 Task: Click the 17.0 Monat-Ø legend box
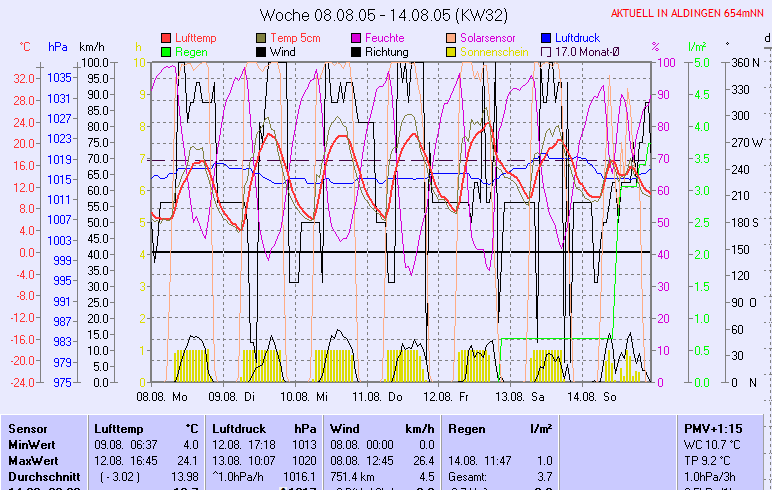pyautogui.click(x=547, y=52)
